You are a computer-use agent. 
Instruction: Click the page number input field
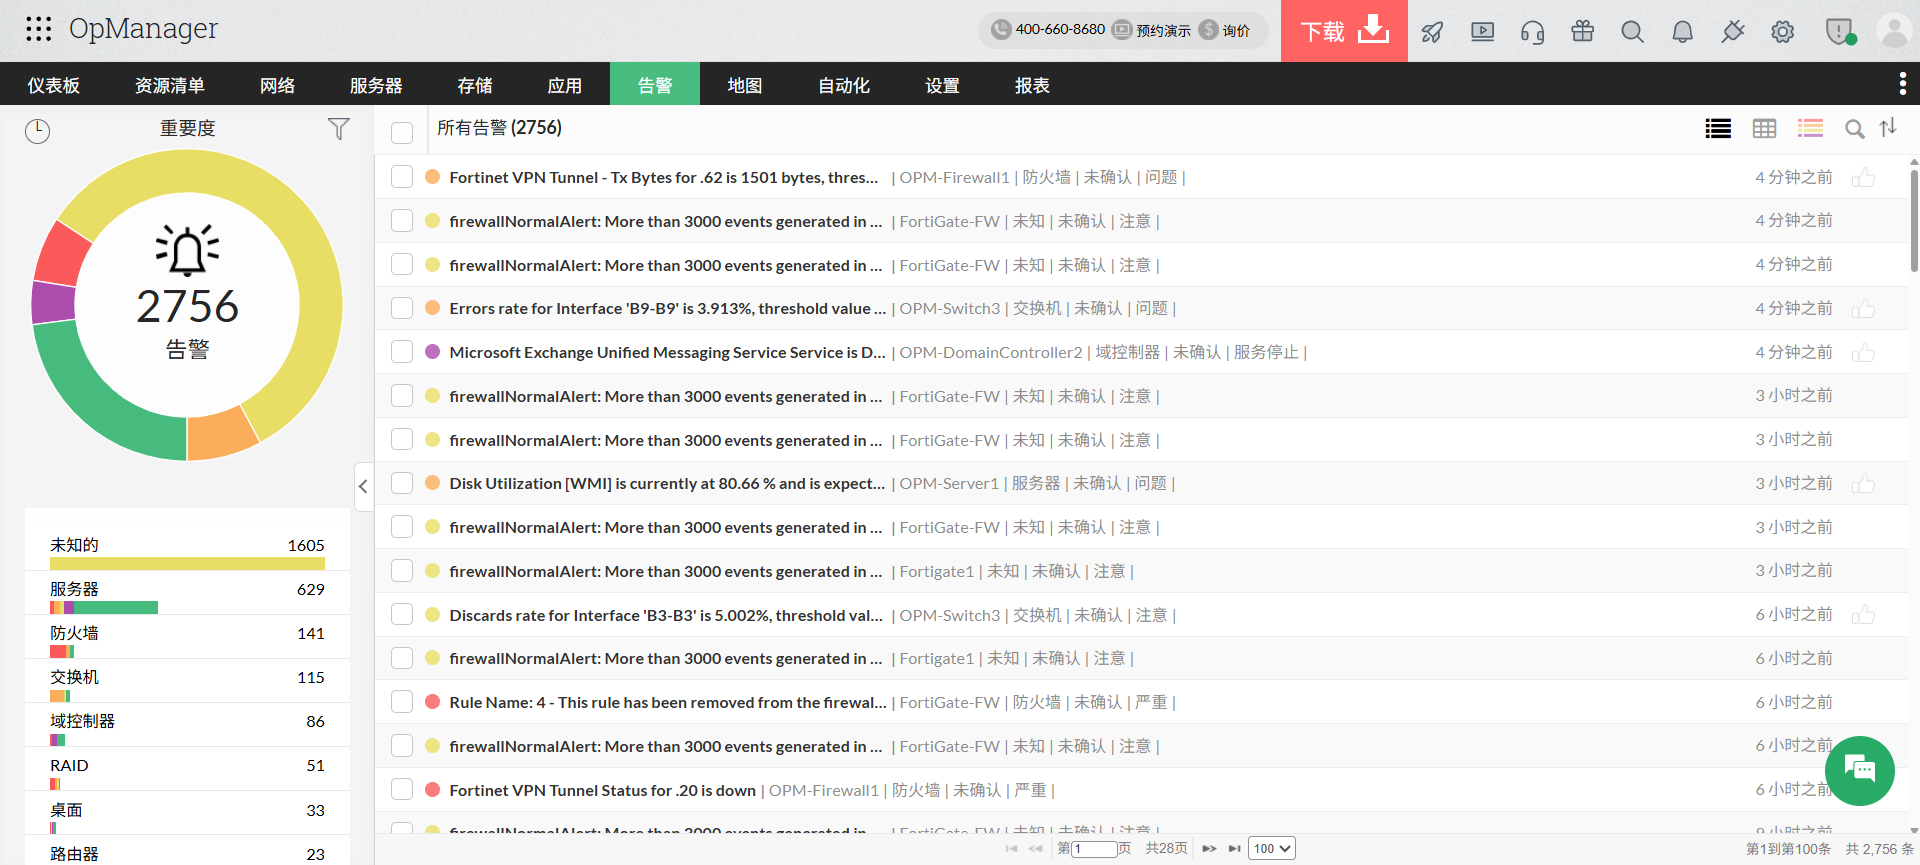pos(1095,849)
